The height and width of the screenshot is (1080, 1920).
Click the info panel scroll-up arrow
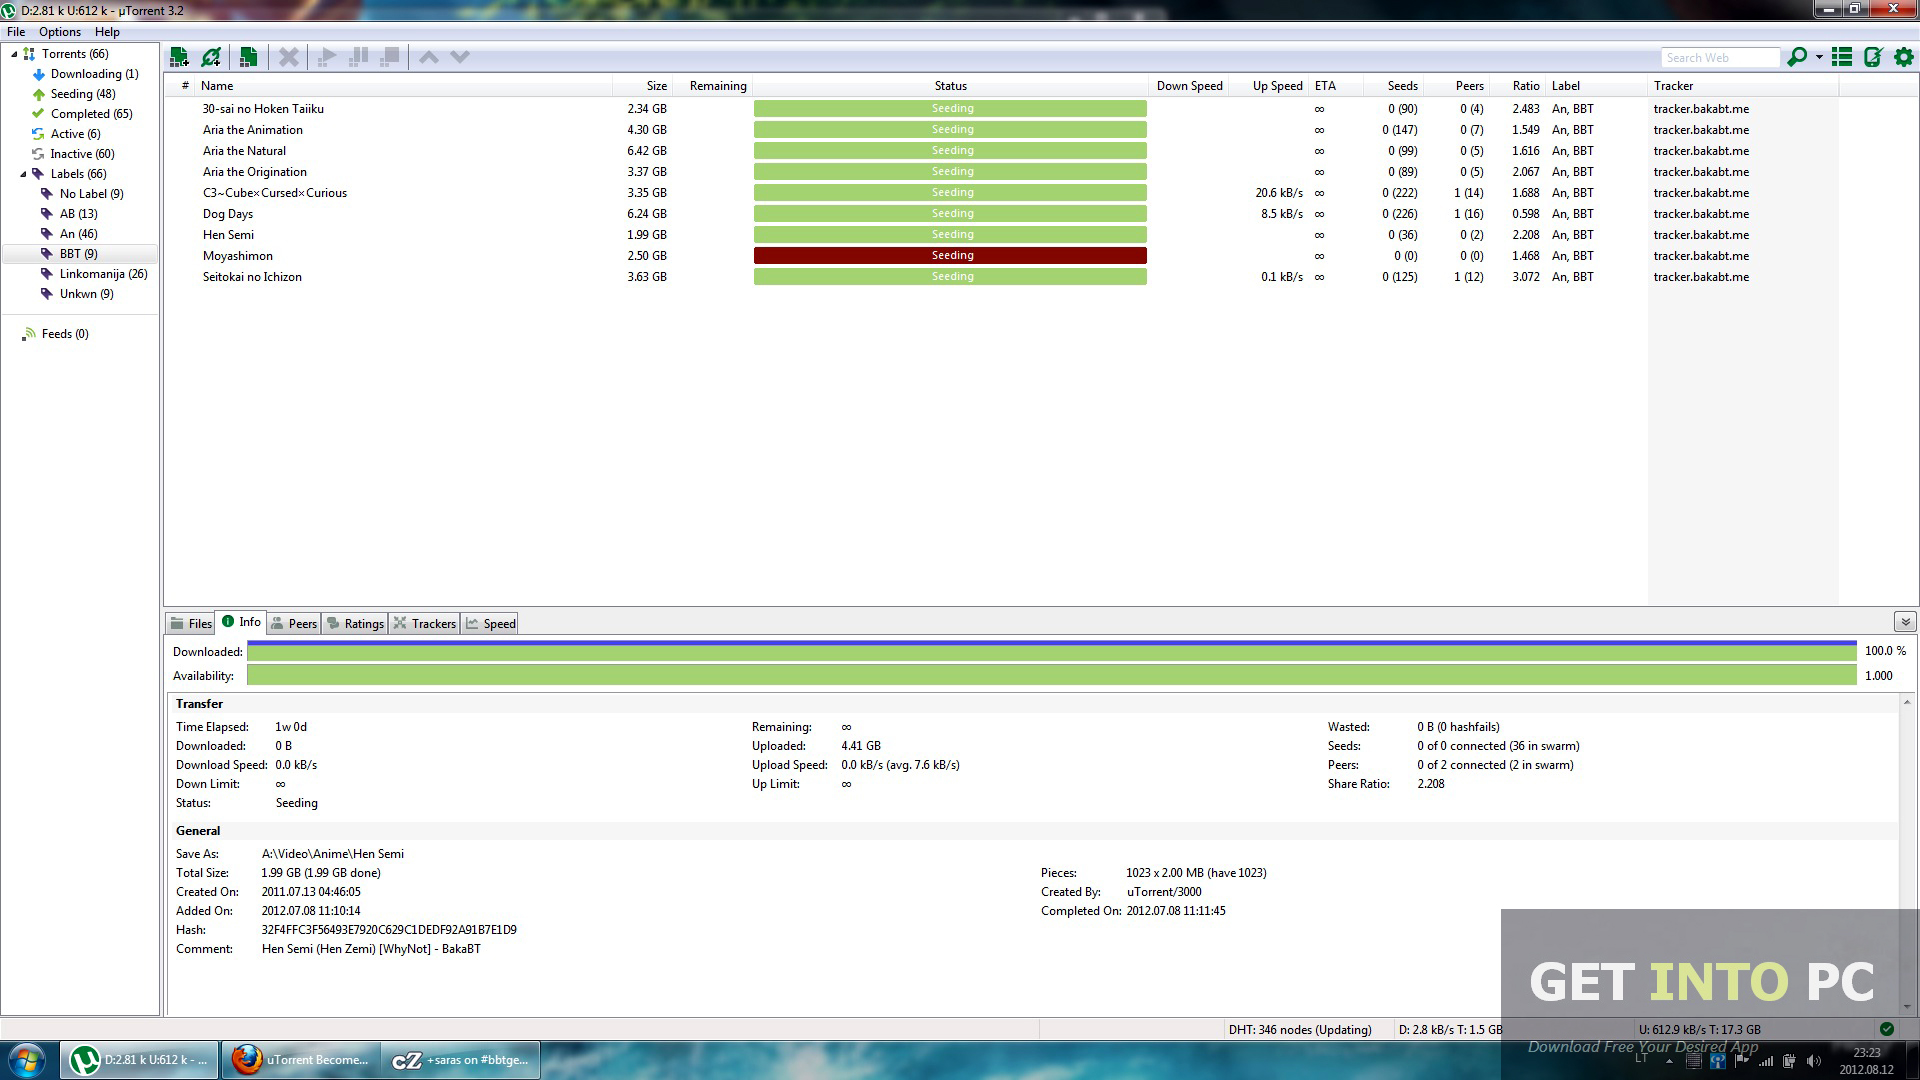tap(1907, 702)
